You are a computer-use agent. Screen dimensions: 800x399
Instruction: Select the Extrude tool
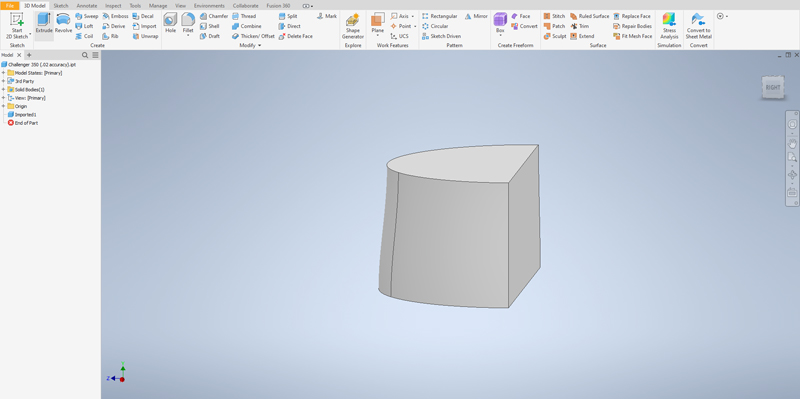44,23
